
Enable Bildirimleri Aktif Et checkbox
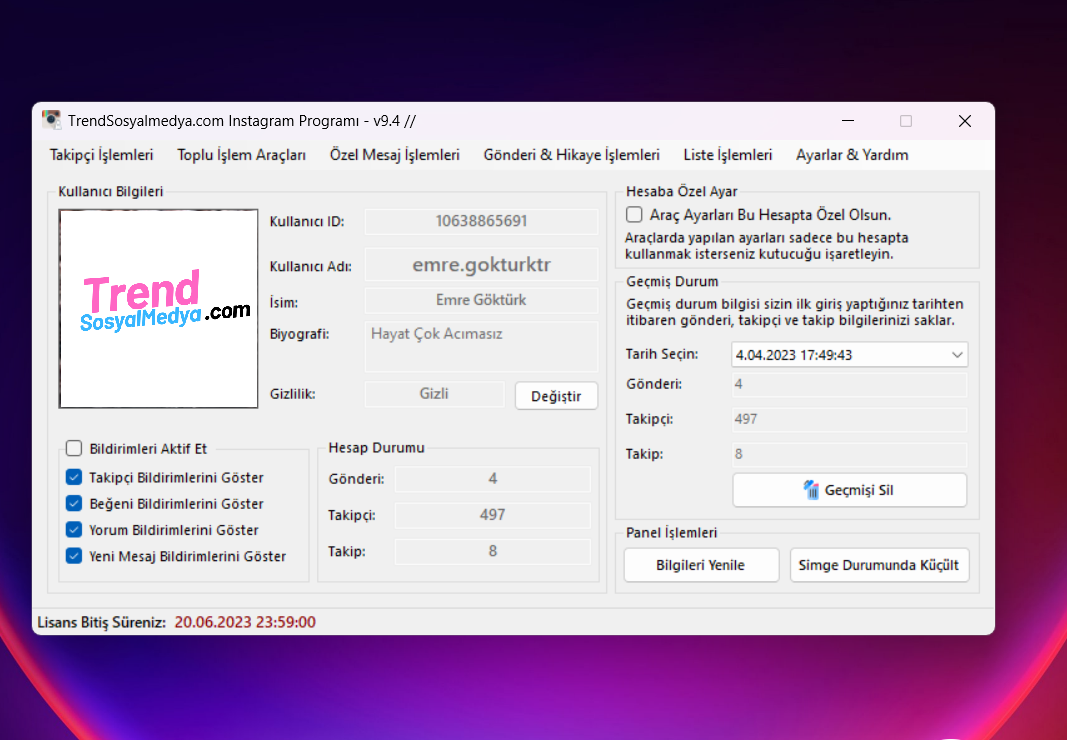[74, 449]
